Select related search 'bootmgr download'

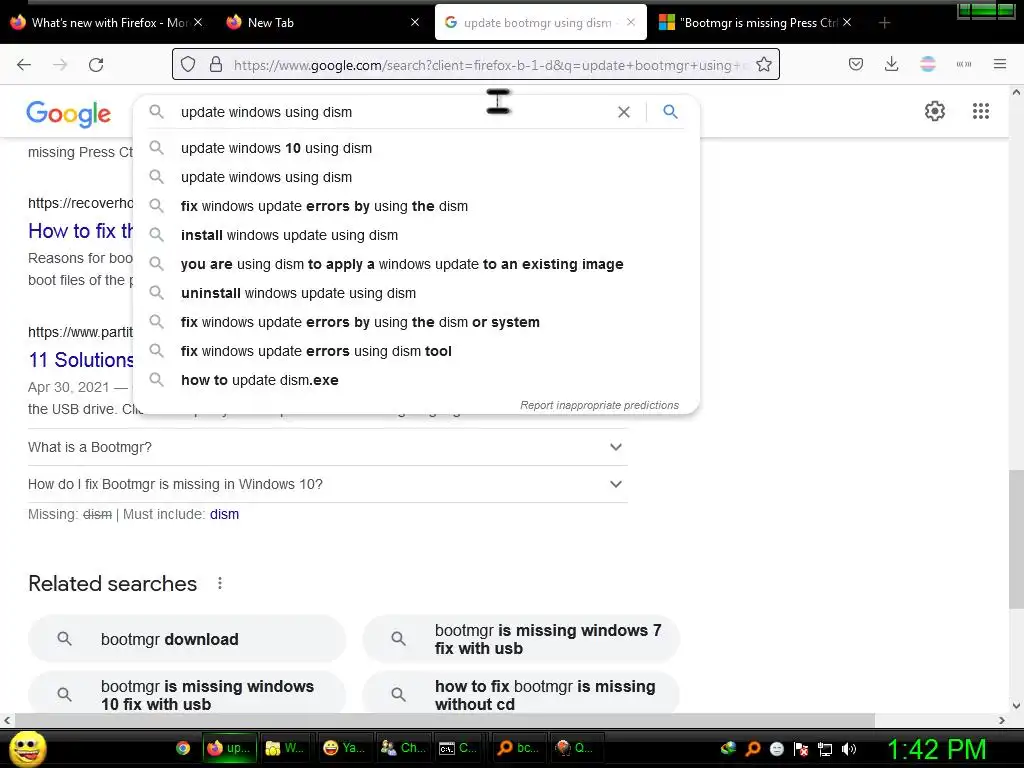187,639
